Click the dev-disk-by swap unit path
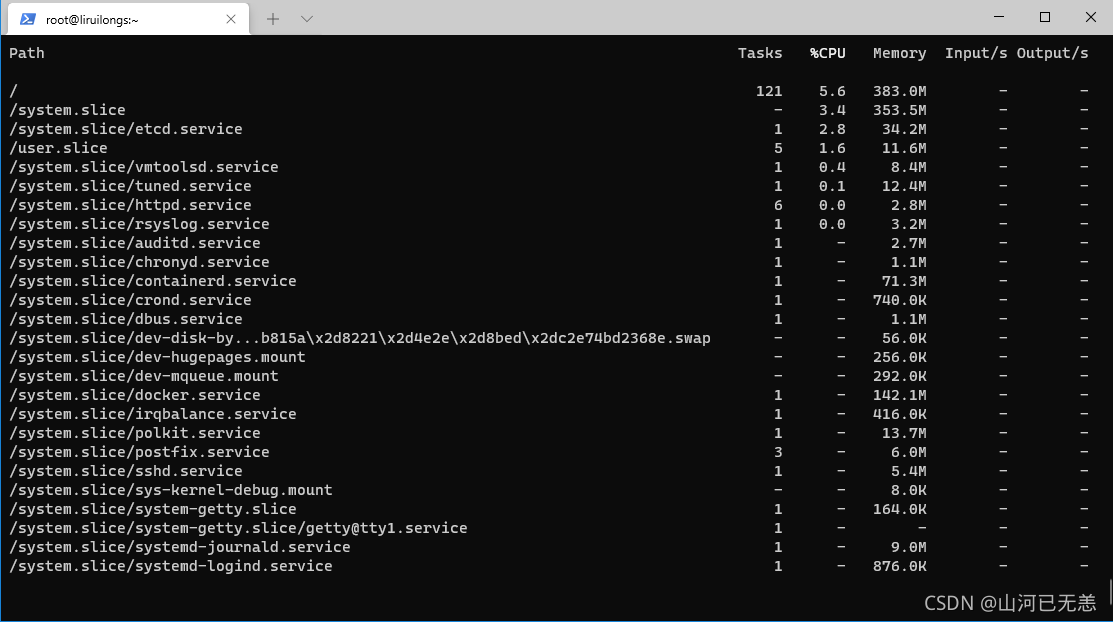Screen dimensions: 1113x622 tap(360, 339)
